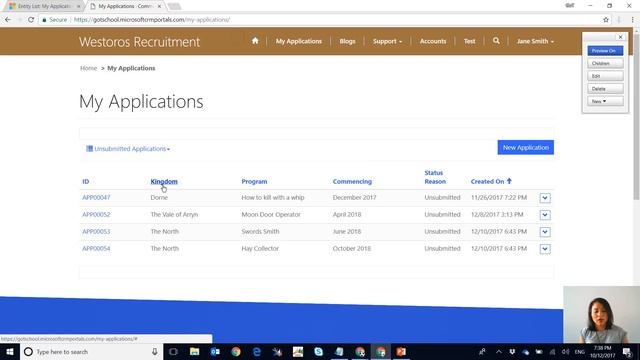Launch File Explorer from the taskbar

pyautogui.click(x=194, y=351)
